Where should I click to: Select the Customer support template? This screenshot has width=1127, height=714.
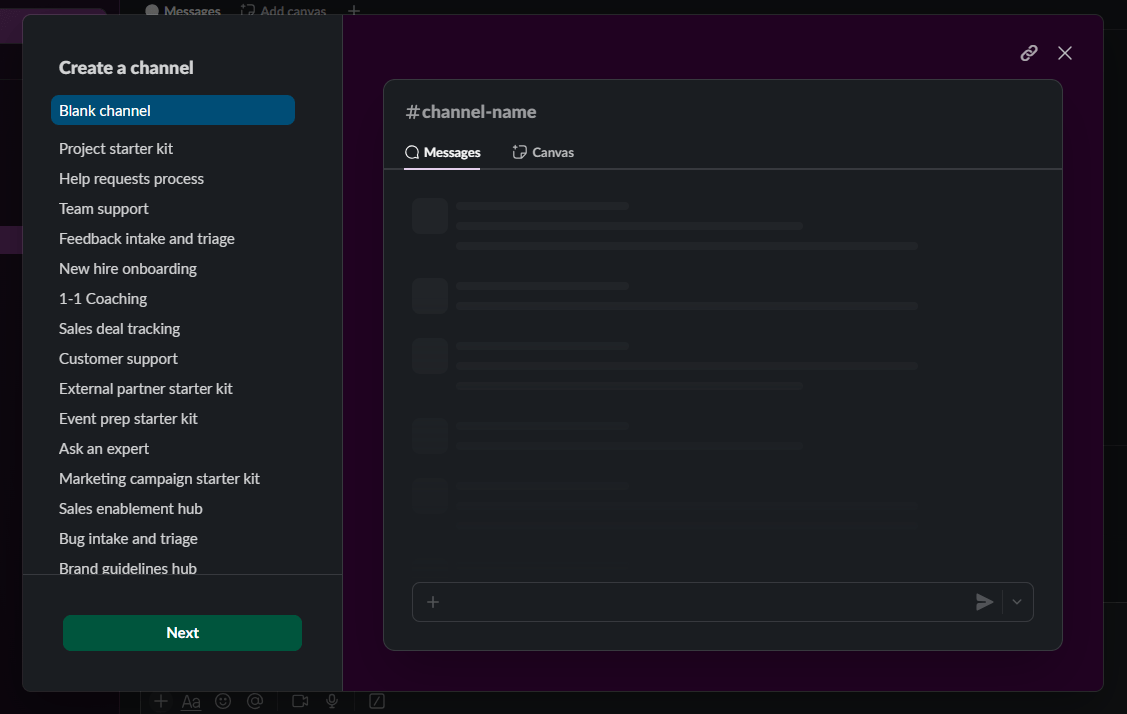[118, 358]
